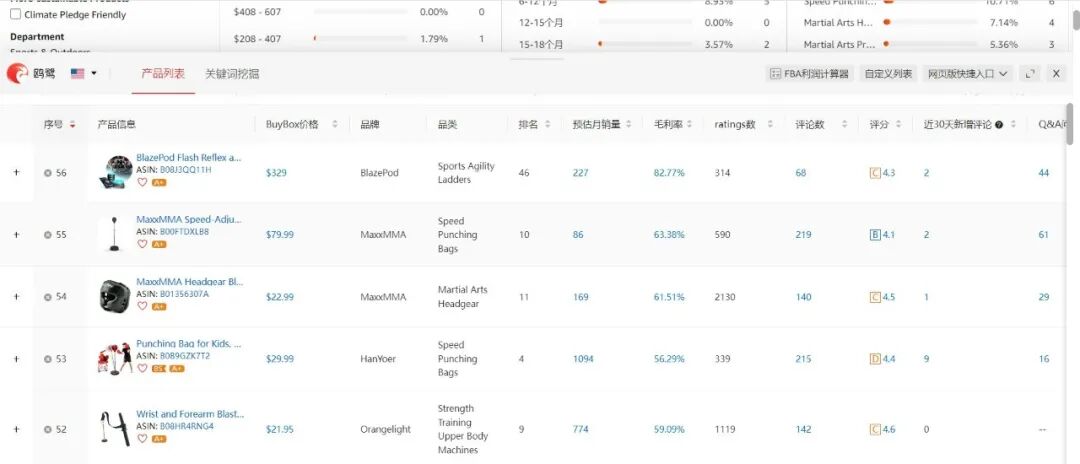The width and height of the screenshot is (1080, 464).
Task: Click the expand panel icon
Action: (1030, 74)
